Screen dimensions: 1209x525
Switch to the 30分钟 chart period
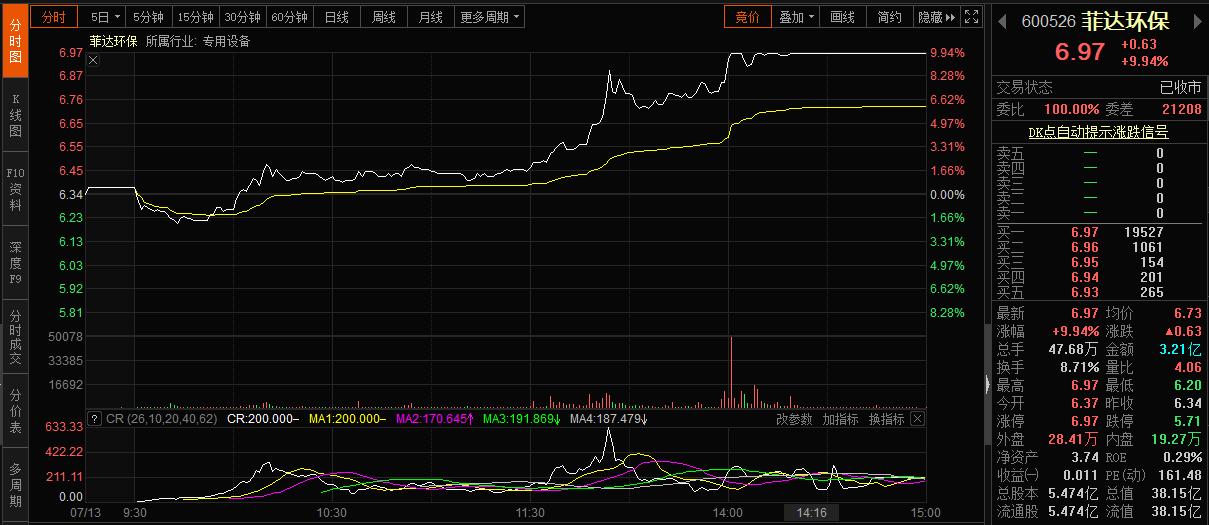242,17
